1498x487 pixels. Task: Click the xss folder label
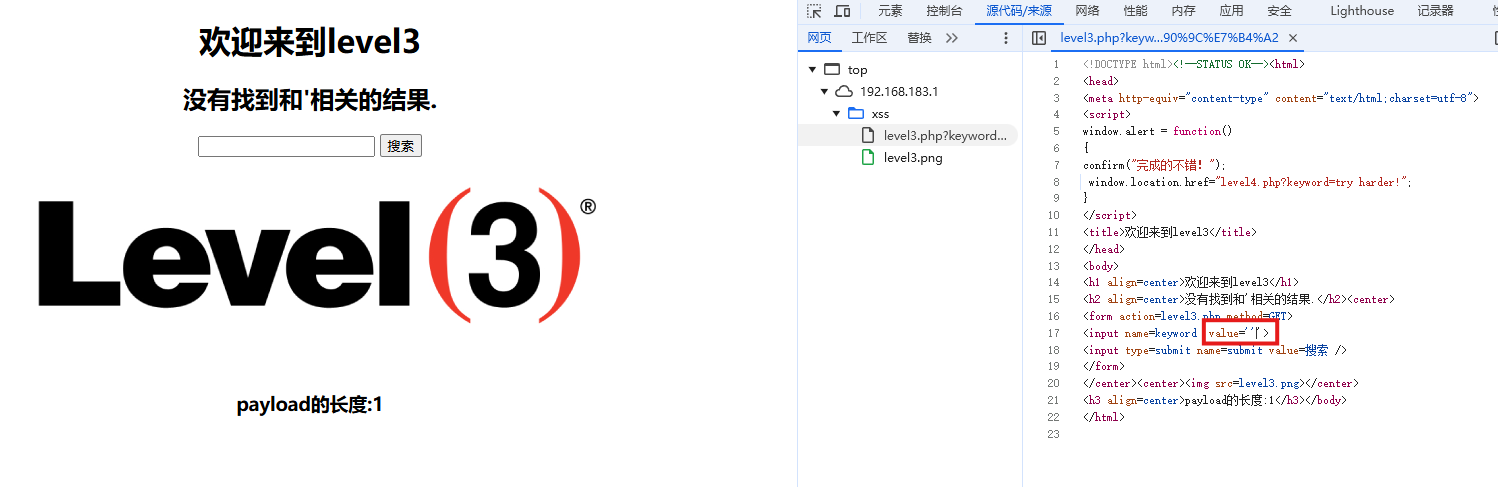(880, 114)
